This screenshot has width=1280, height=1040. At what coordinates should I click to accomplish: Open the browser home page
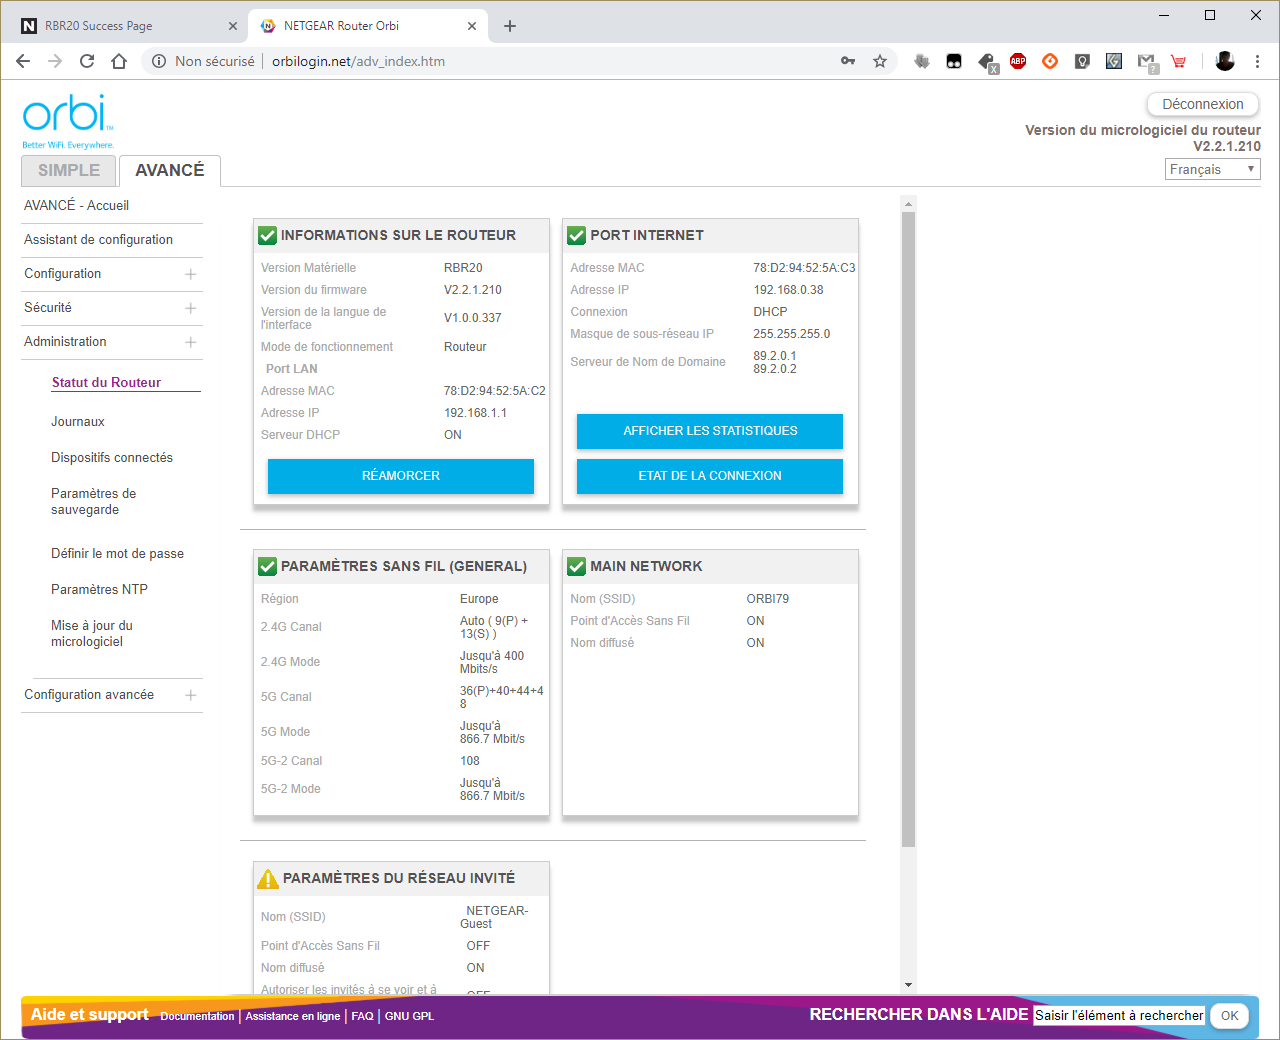pos(119,61)
